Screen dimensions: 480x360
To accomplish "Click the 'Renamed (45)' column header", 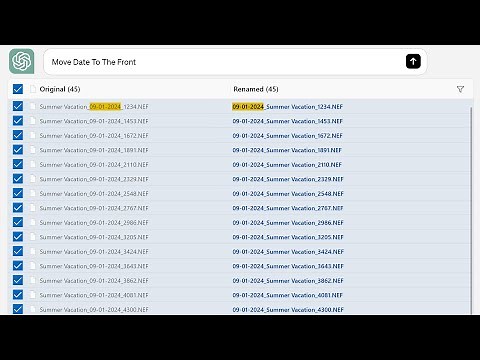I will [x=256, y=89].
